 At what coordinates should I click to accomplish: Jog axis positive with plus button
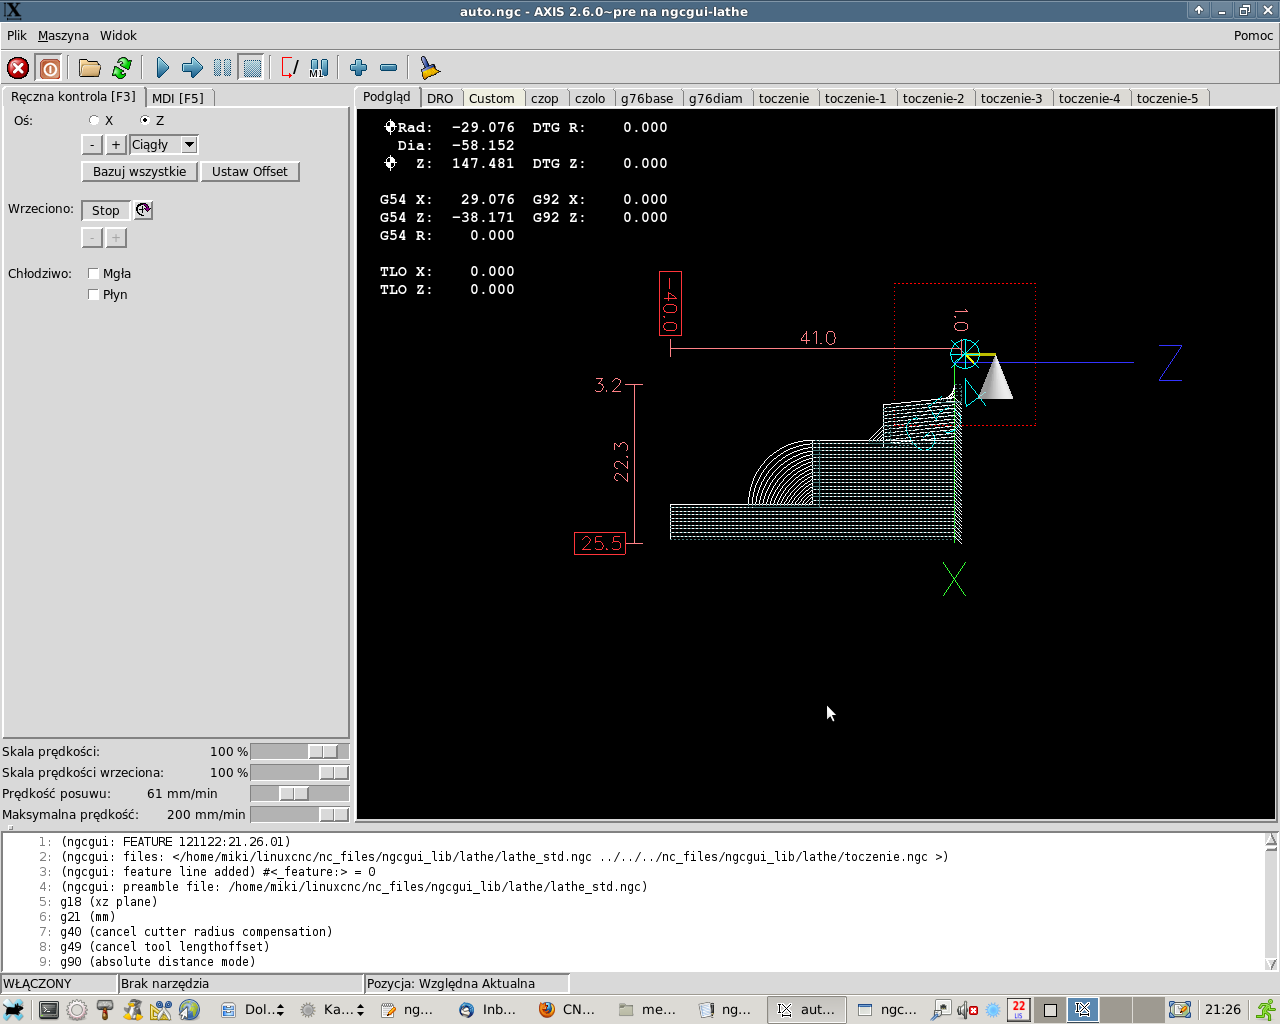(x=116, y=145)
